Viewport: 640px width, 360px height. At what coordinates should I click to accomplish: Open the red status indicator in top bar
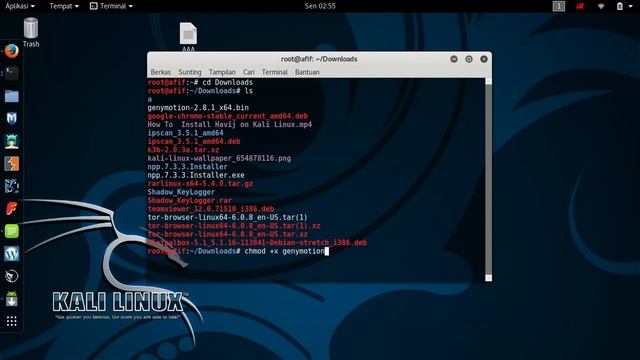(580, 6)
